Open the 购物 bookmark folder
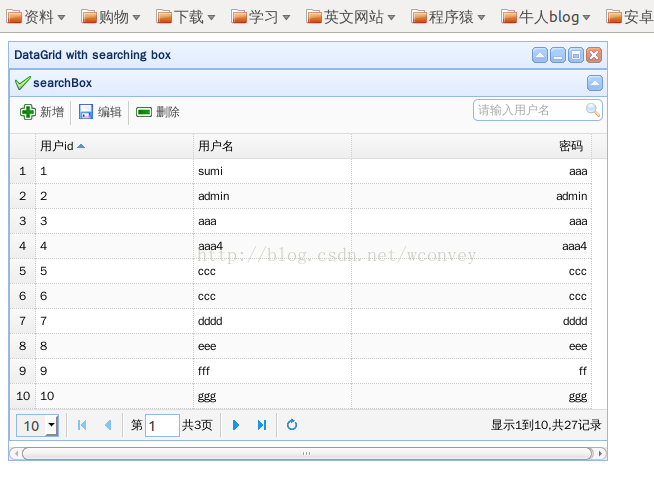 coord(111,17)
